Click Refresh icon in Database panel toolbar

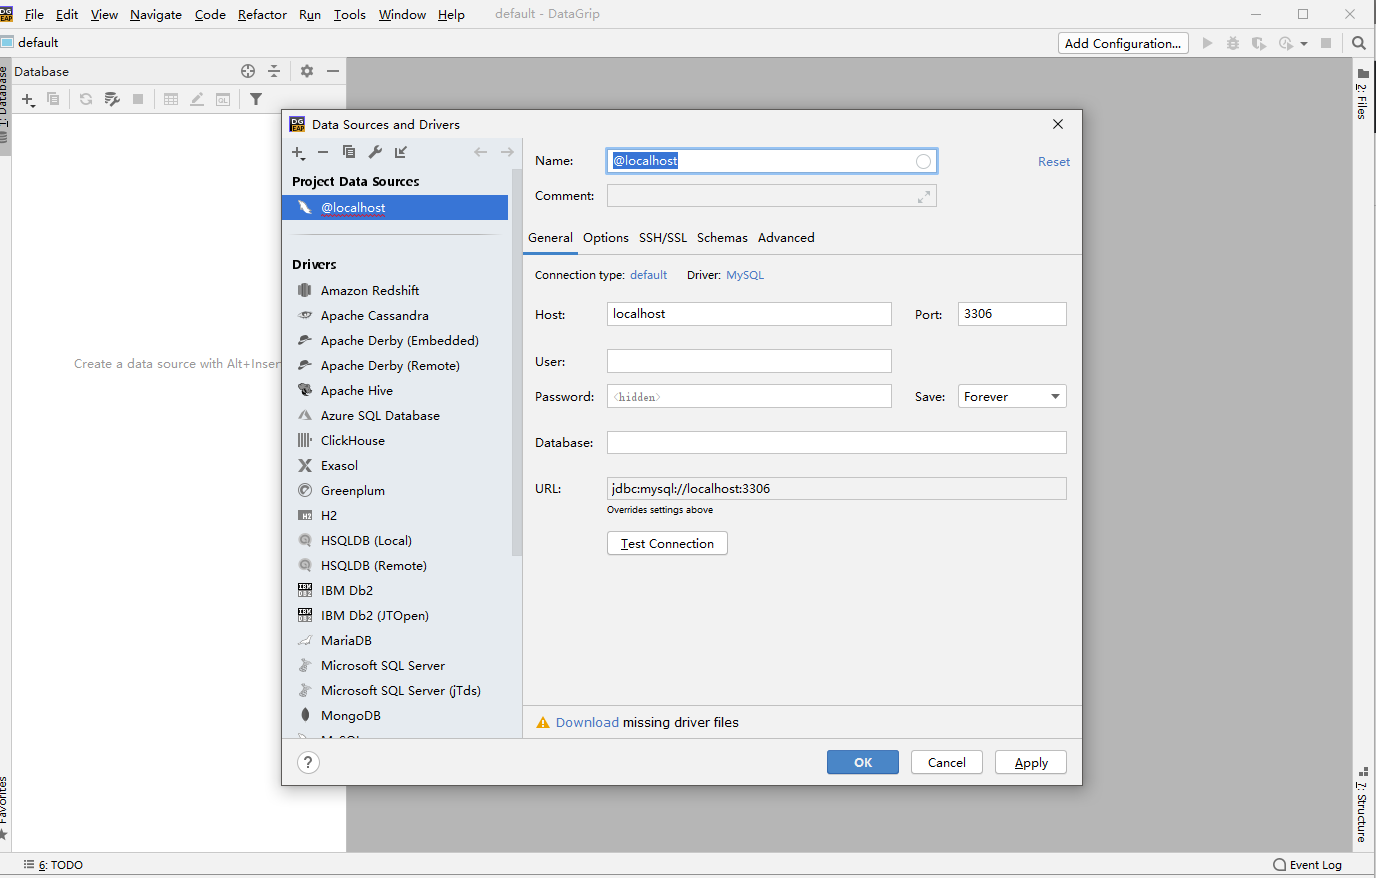86,99
